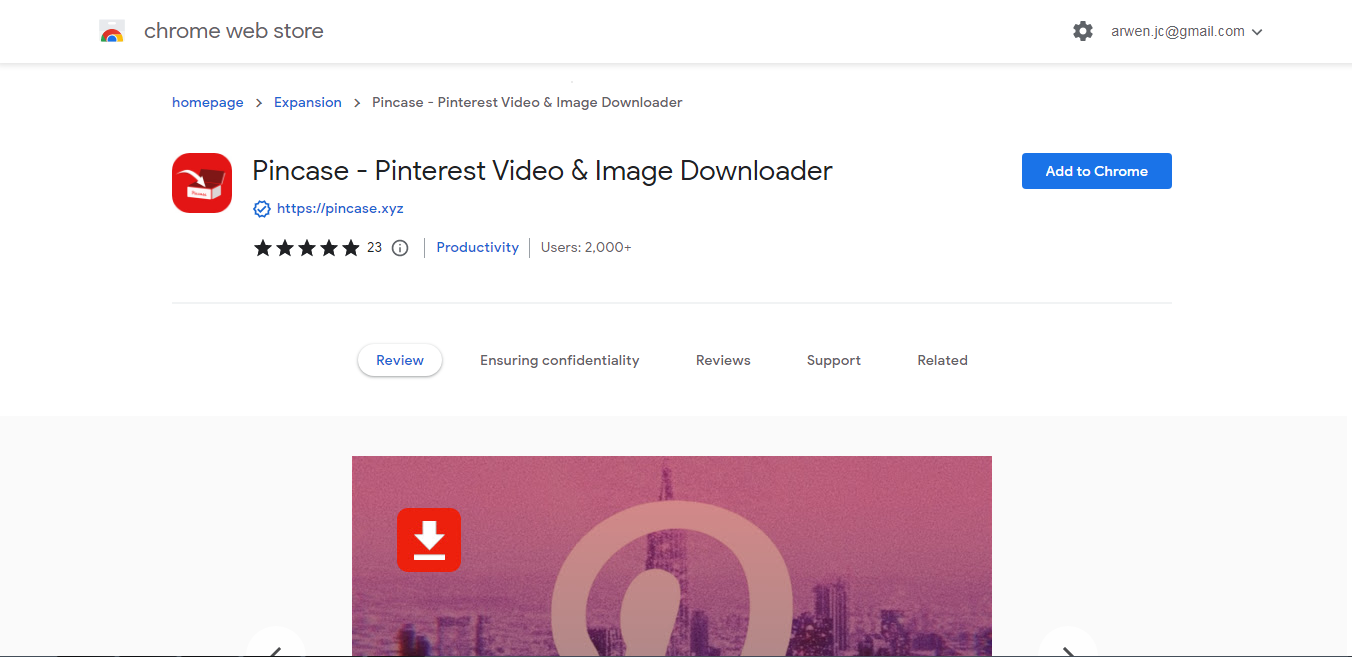This screenshot has width=1352, height=657.
Task: Click the Add to Chrome button
Action: coord(1097,171)
